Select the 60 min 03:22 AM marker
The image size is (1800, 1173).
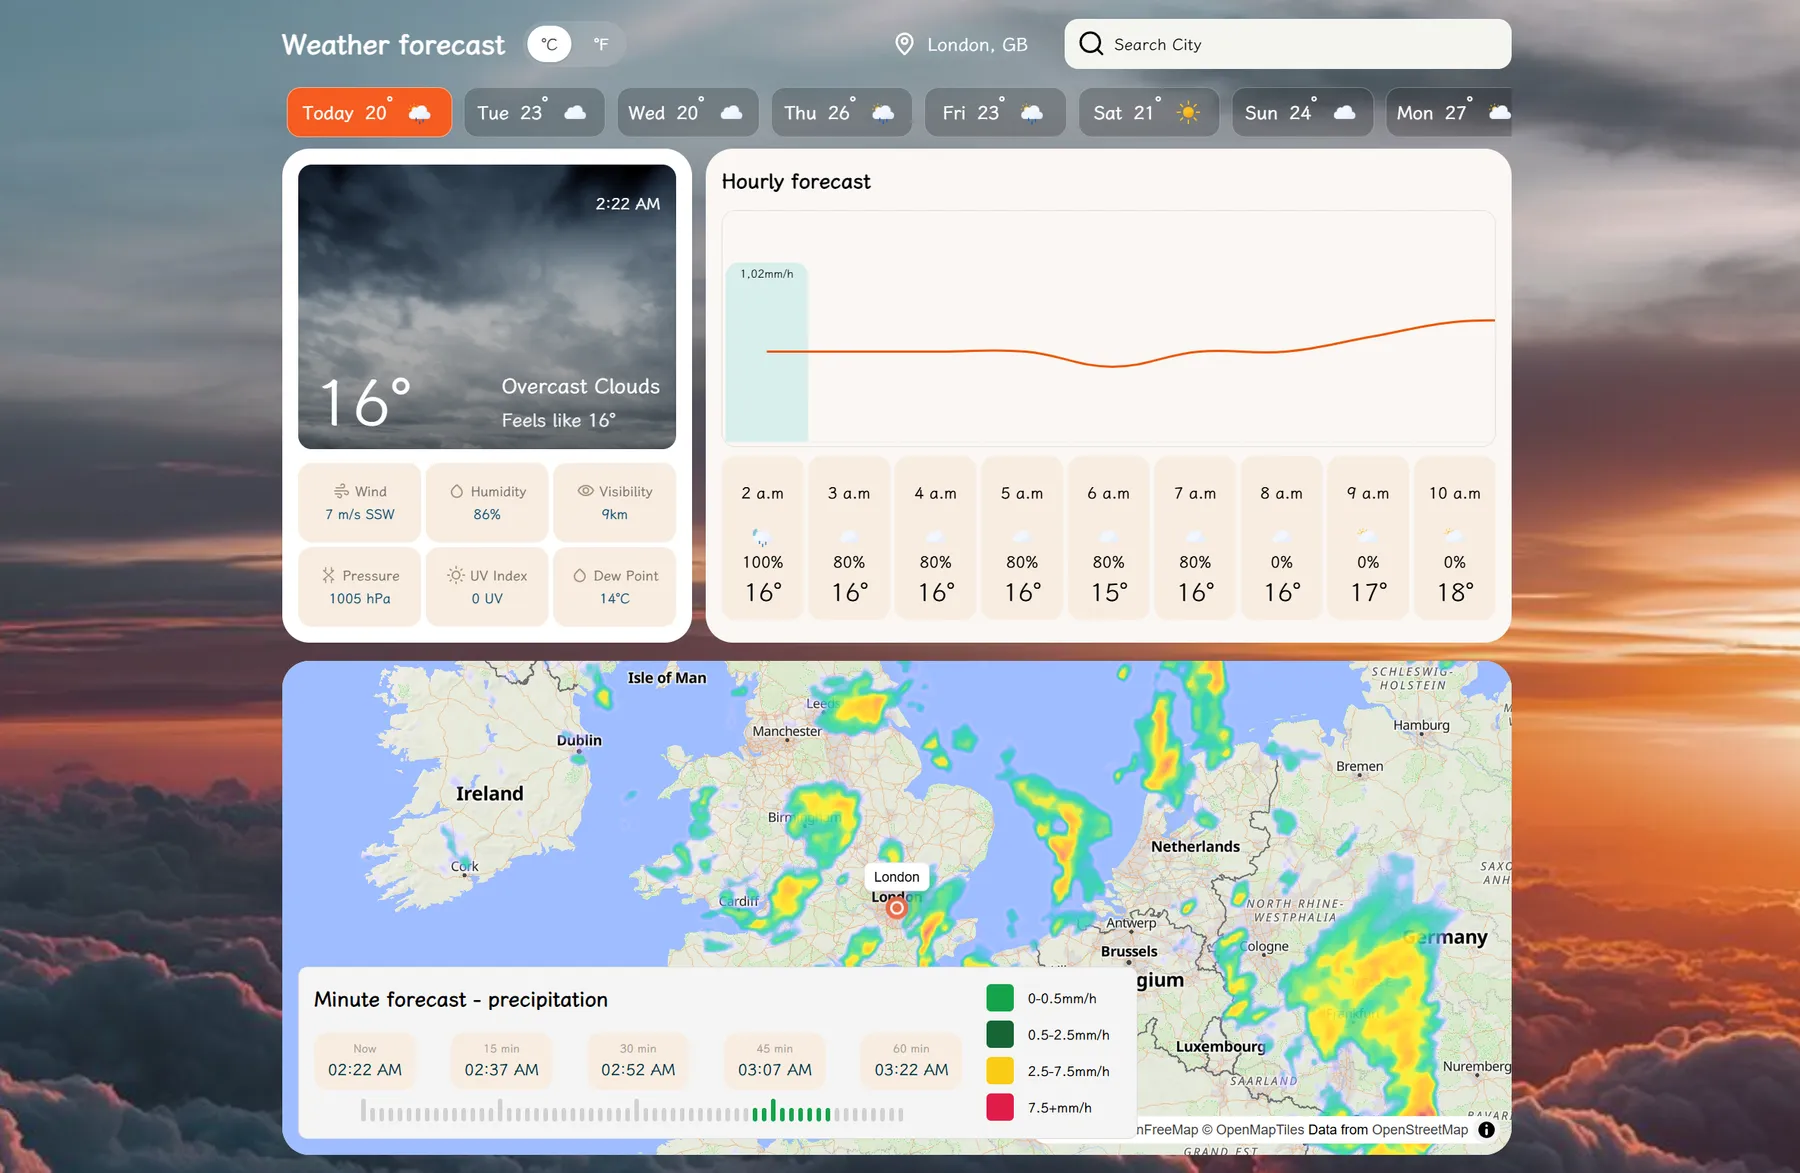click(912, 1061)
